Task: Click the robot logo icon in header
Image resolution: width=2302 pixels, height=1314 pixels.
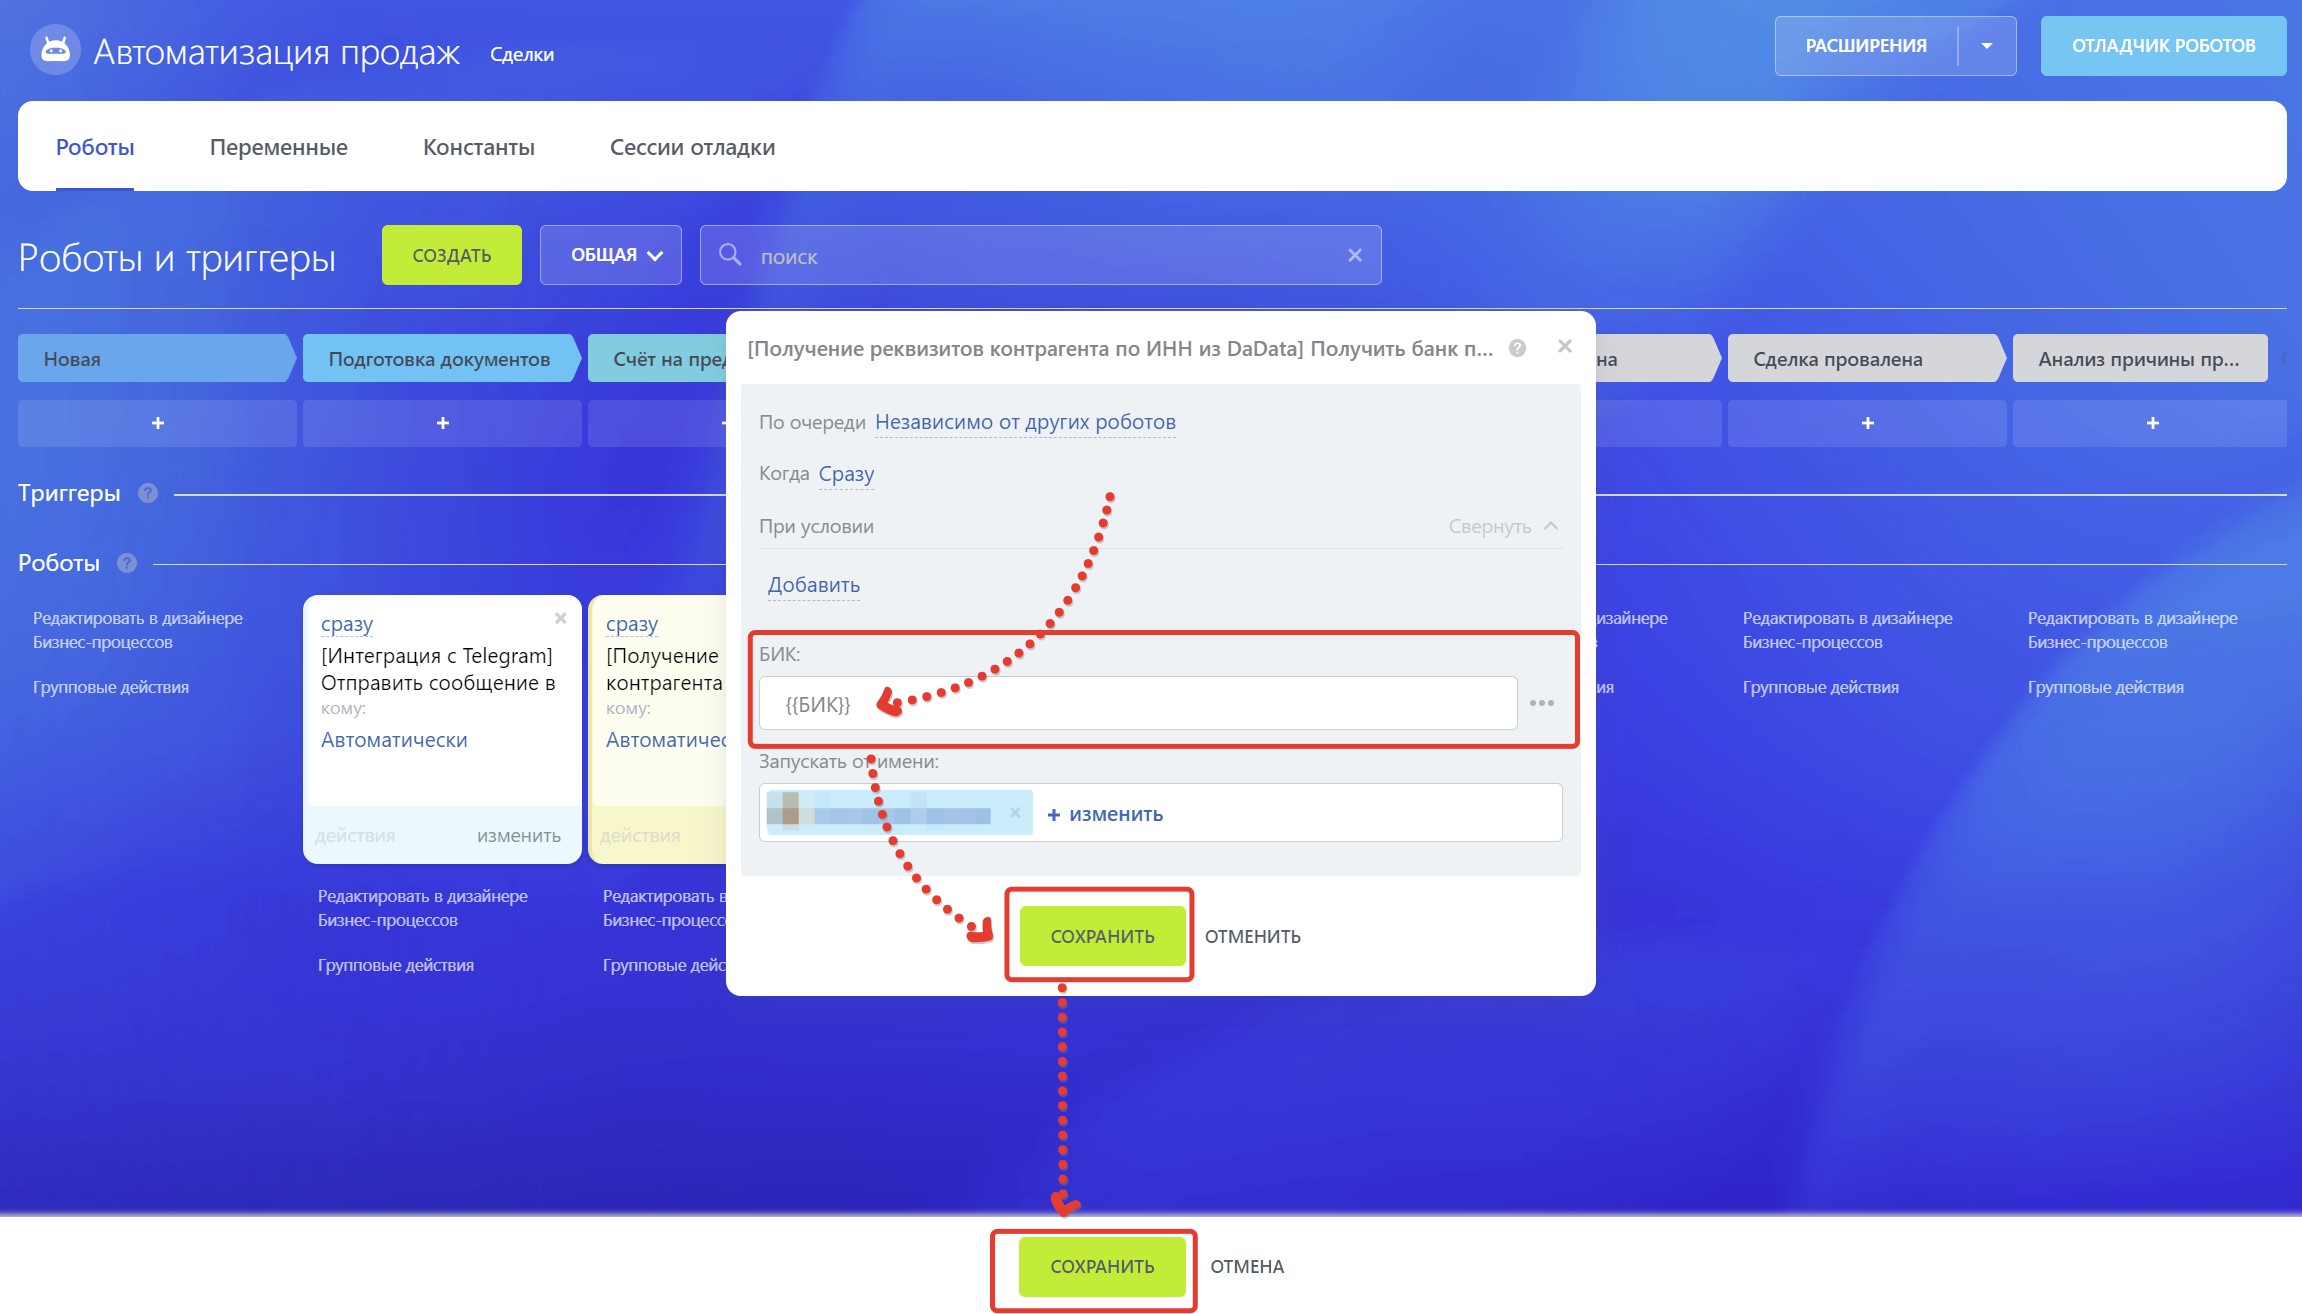Action: [x=55, y=50]
